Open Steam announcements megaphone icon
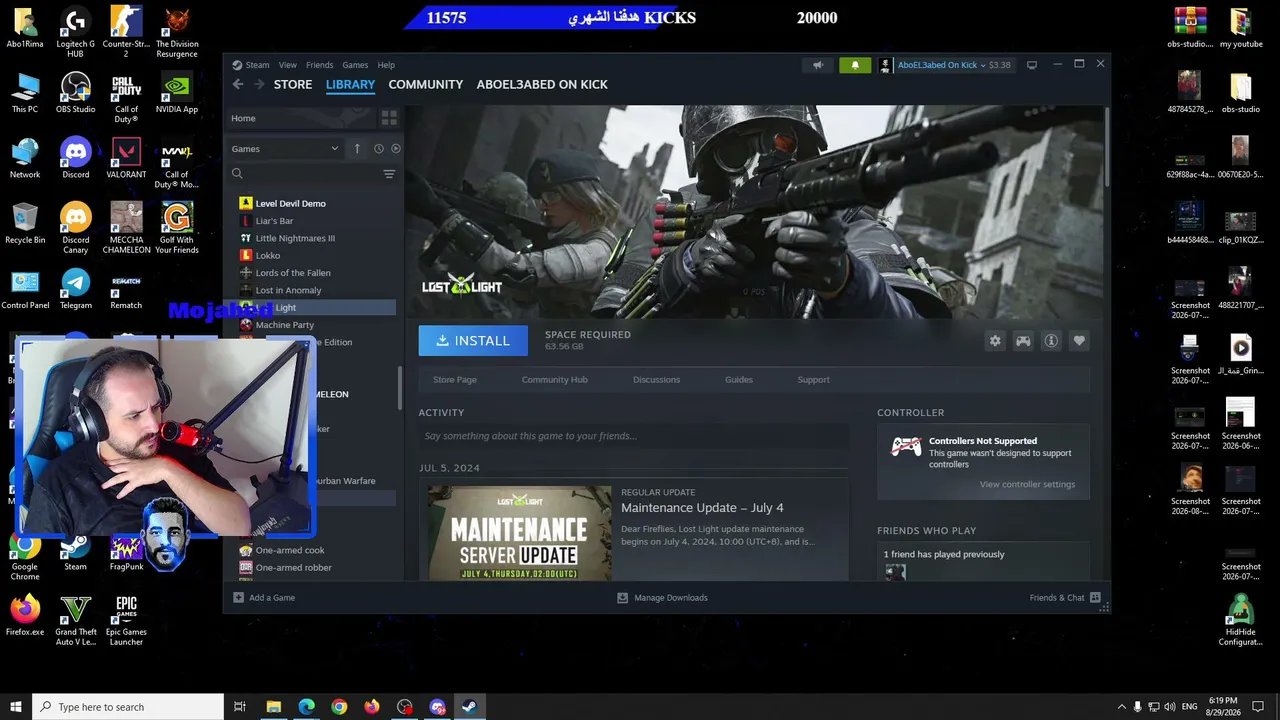The width and height of the screenshot is (1280, 720). coord(818,65)
